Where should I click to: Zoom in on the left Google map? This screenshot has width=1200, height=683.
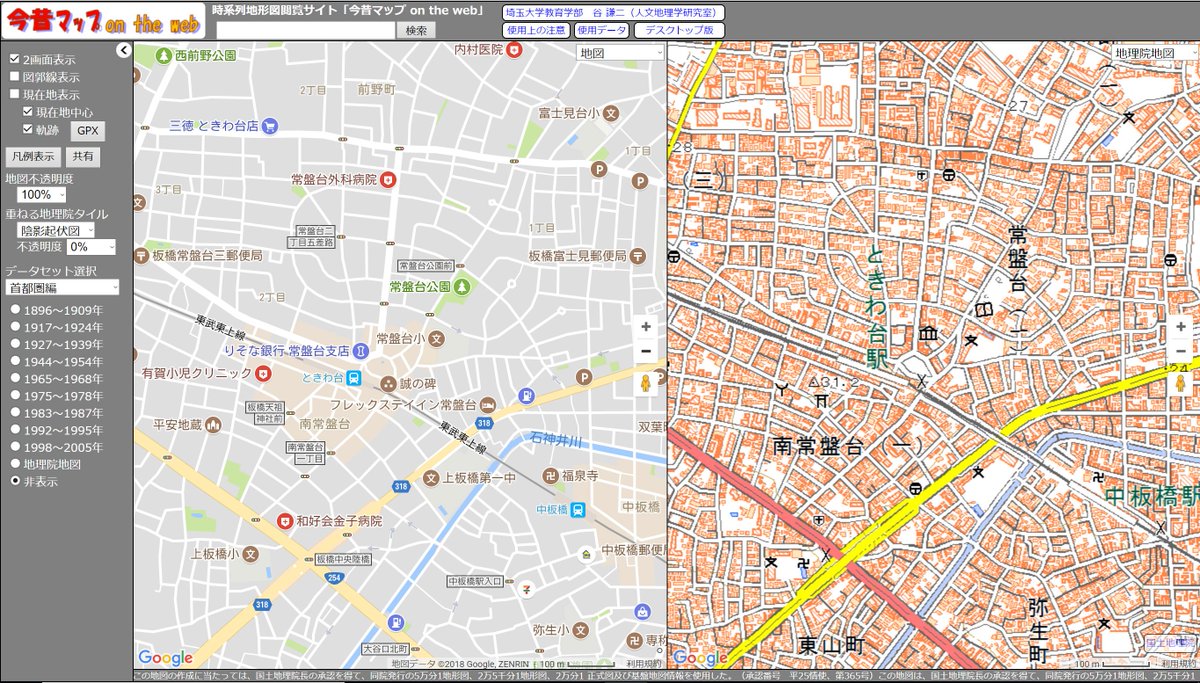point(646,327)
